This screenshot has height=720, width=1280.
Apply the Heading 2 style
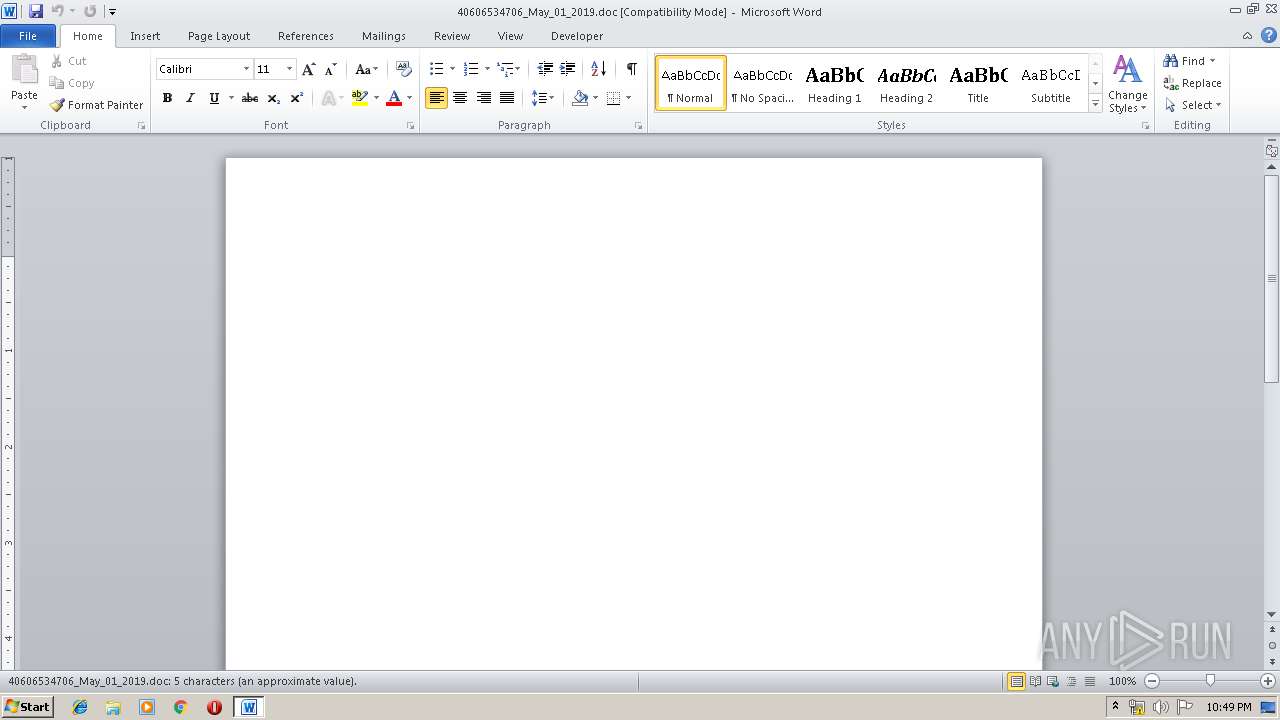pyautogui.click(x=906, y=83)
